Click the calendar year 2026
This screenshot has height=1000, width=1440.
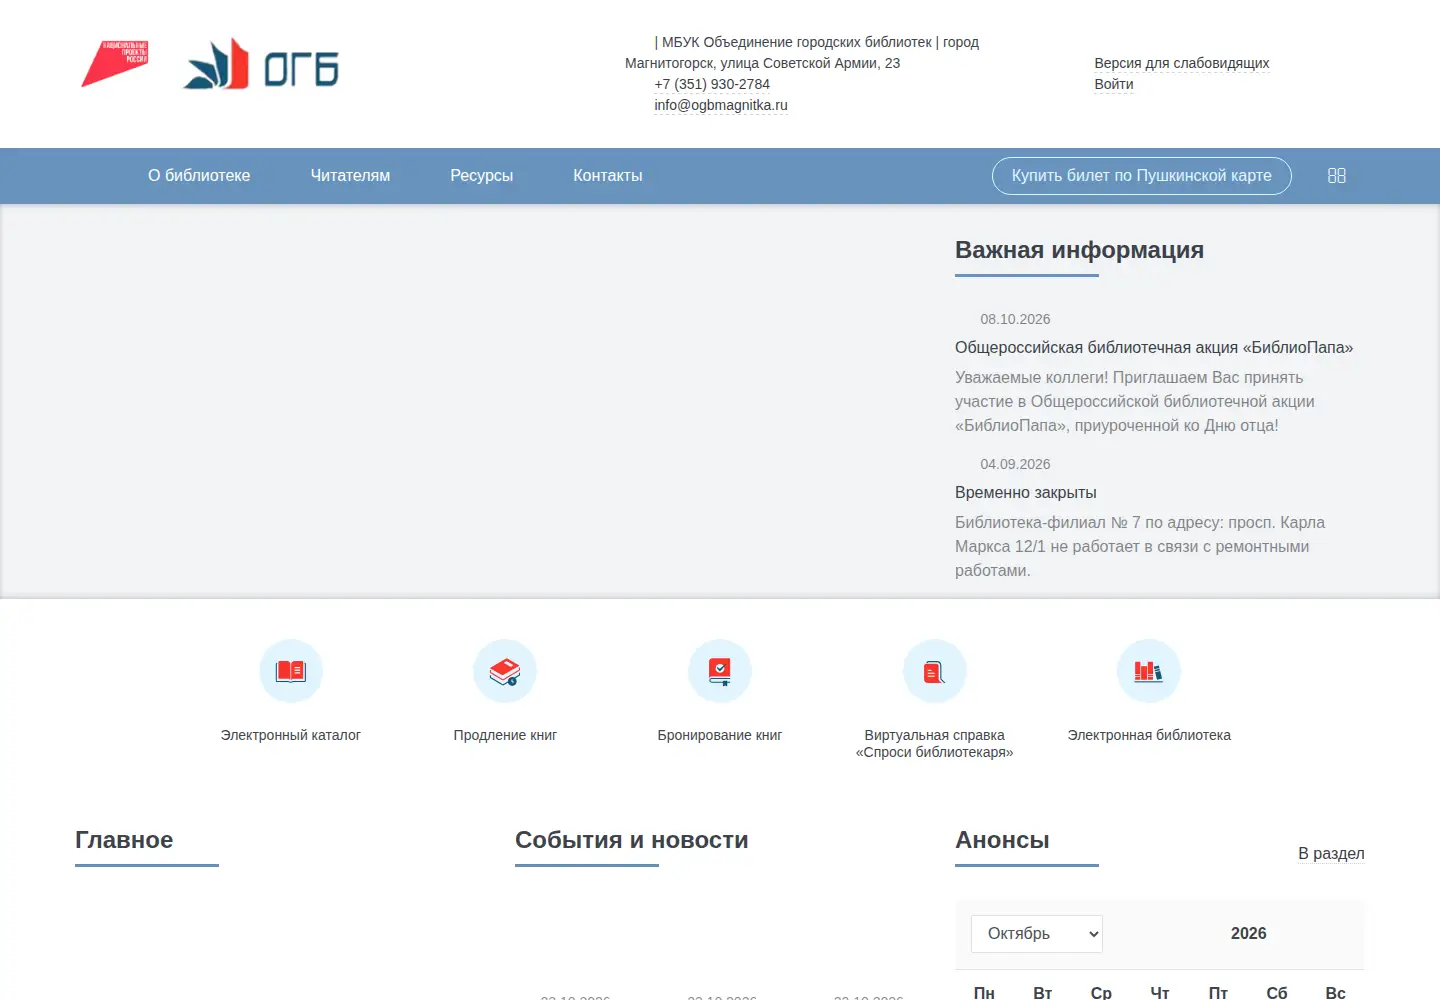[x=1248, y=933]
